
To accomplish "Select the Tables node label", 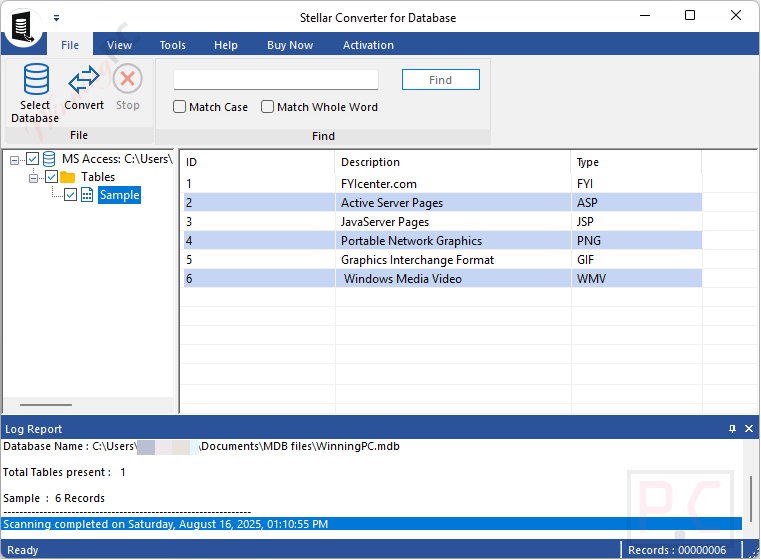I will point(98,177).
